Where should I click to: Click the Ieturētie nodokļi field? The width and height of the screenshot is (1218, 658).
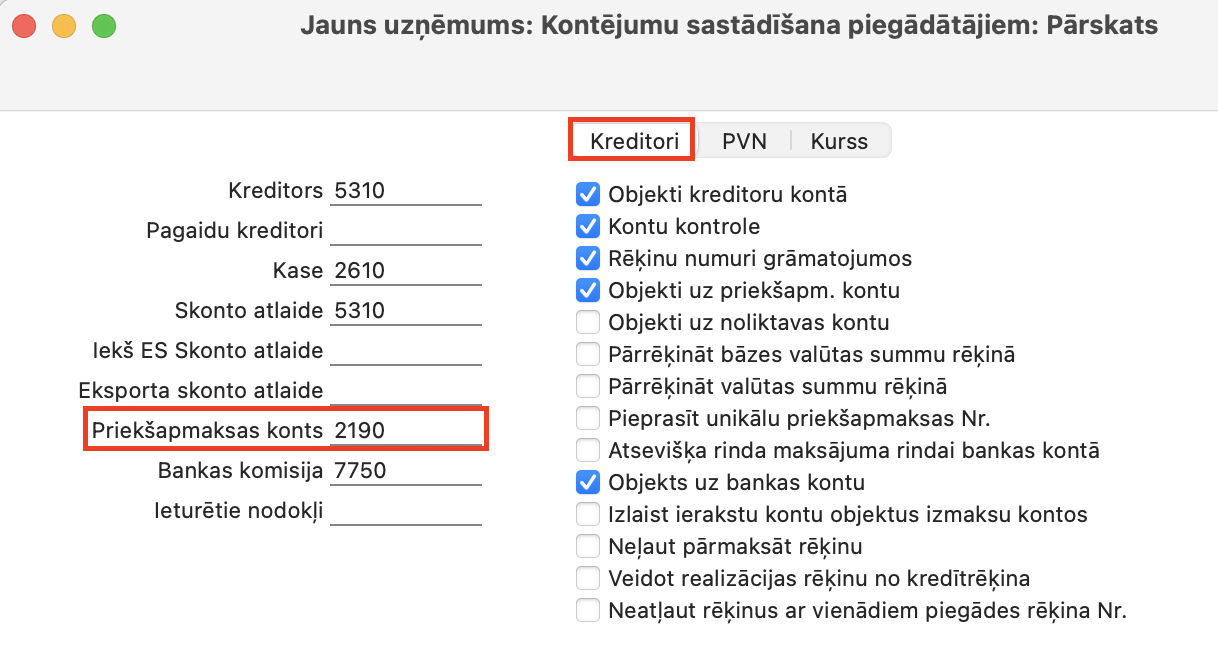[405, 512]
